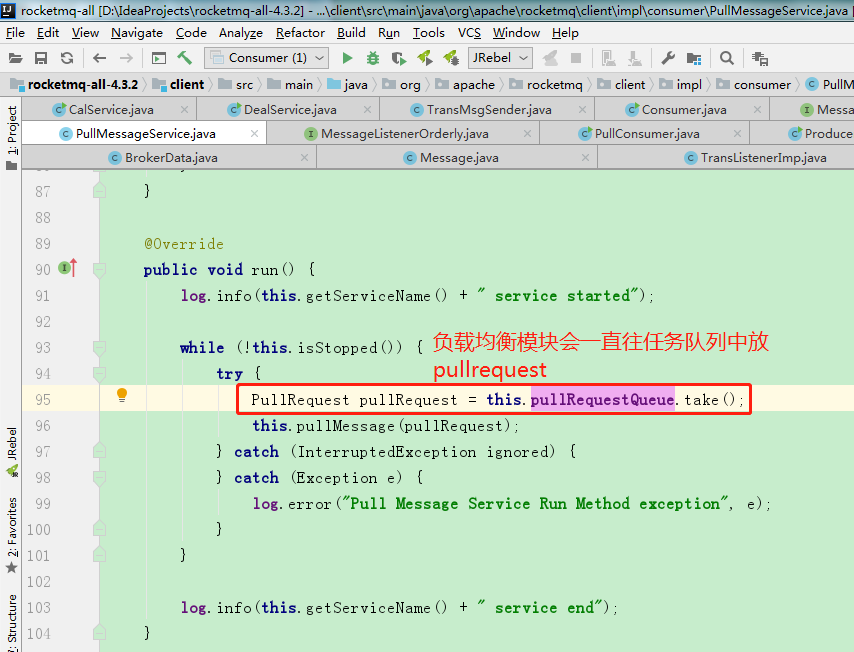Navigate back with left arrow icon
Viewport: 854px width, 652px height.
99,58
